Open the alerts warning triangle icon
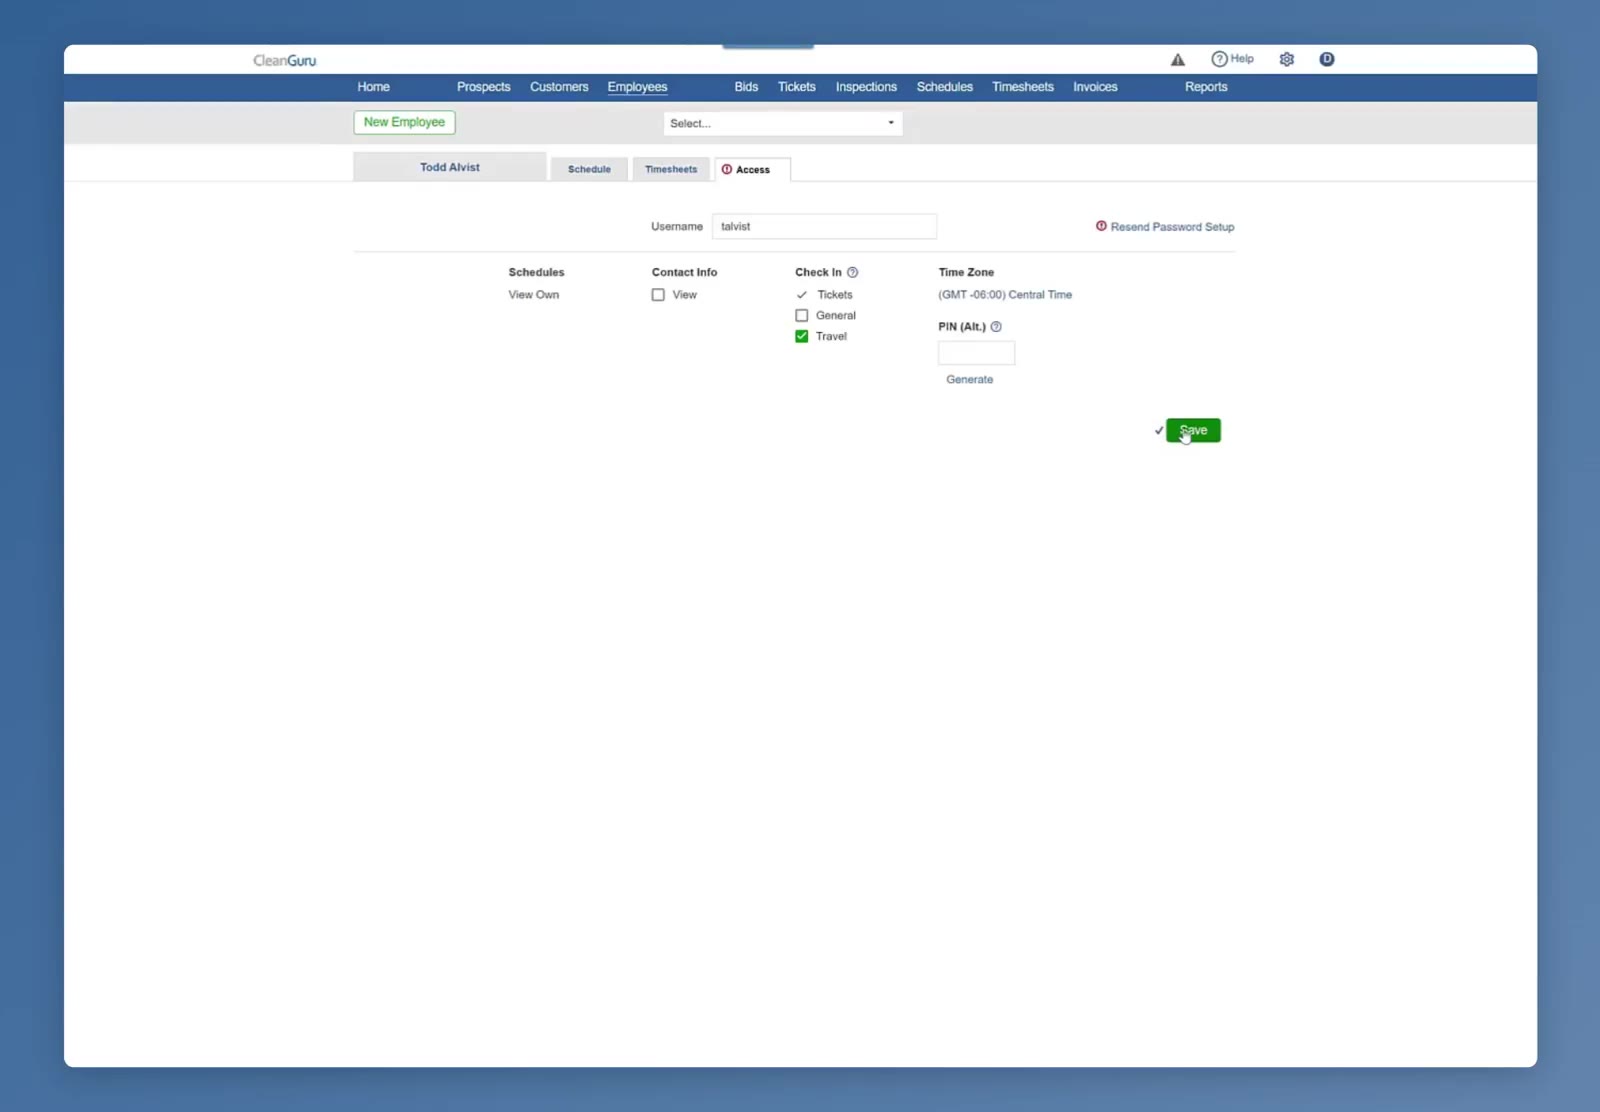Image resolution: width=1600 pixels, height=1112 pixels. click(x=1178, y=60)
